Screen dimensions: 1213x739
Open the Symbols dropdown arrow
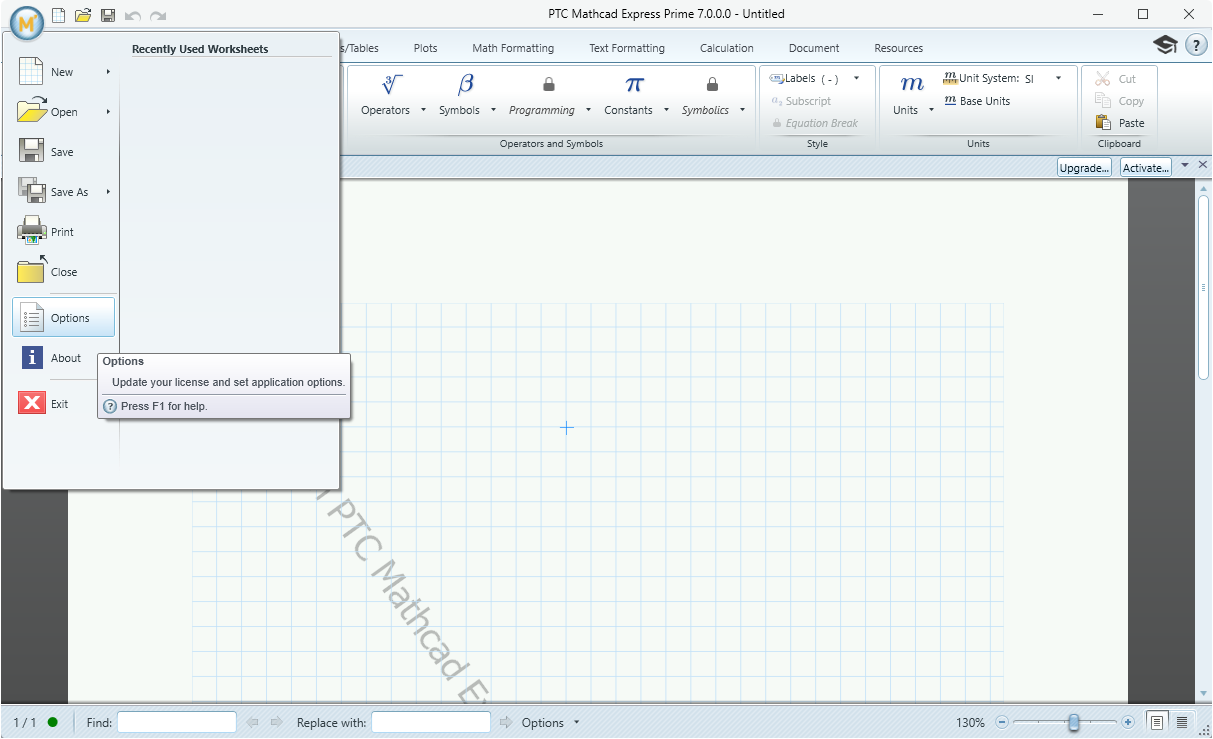pos(494,110)
